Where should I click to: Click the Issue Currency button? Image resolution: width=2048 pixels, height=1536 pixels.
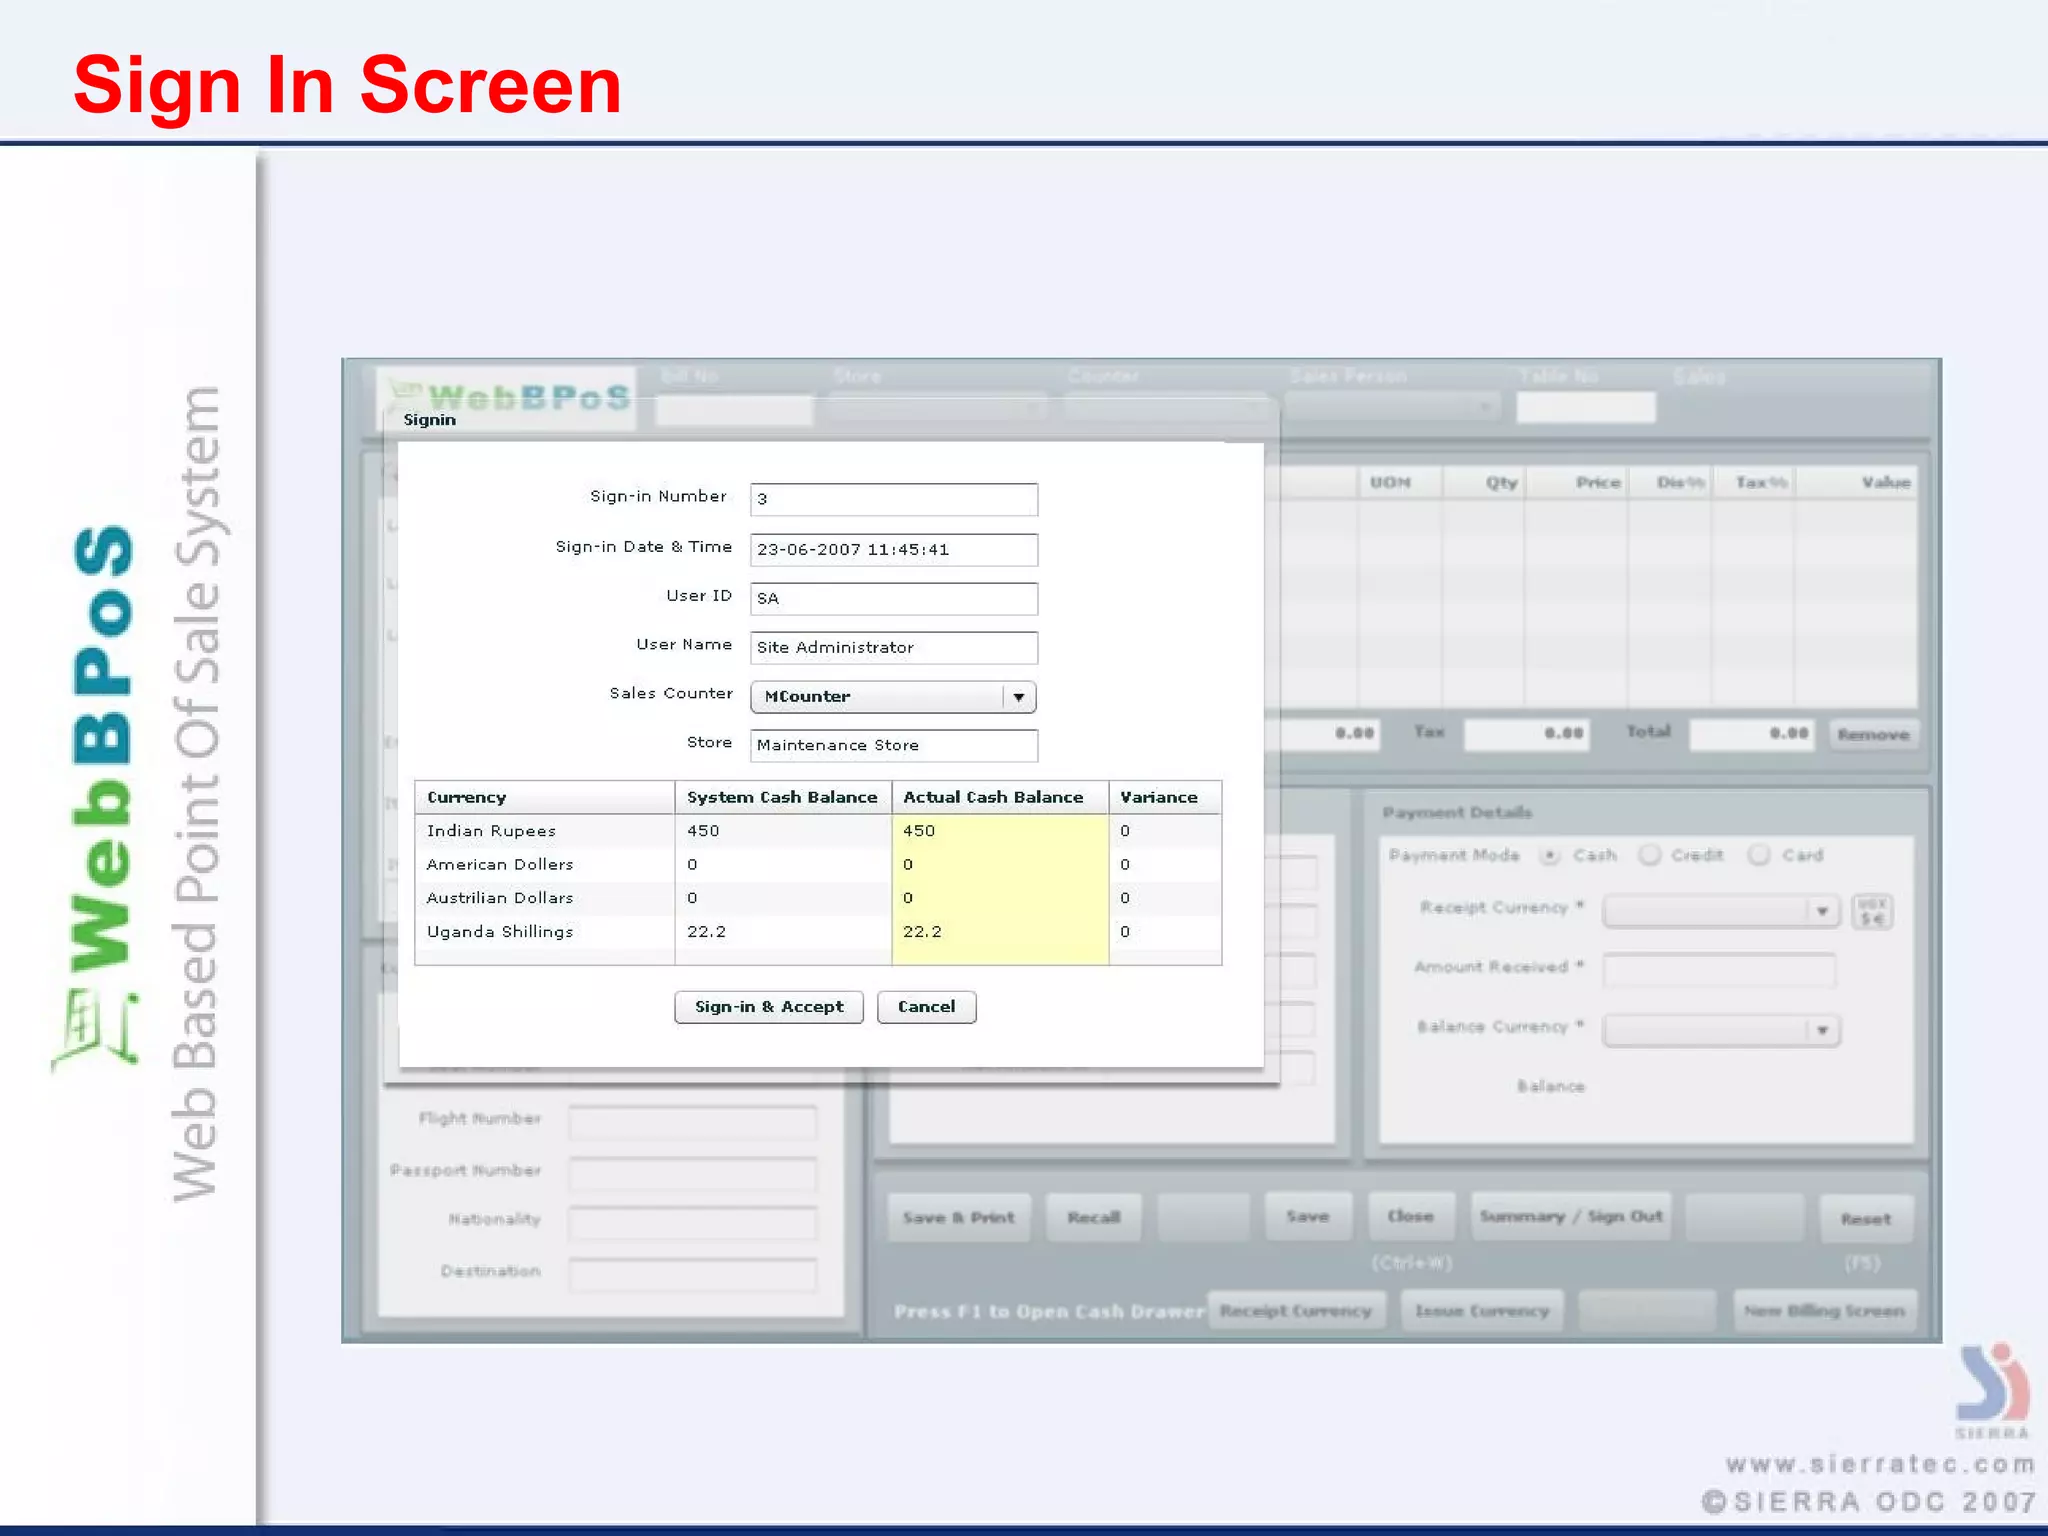point(1482,1311)
